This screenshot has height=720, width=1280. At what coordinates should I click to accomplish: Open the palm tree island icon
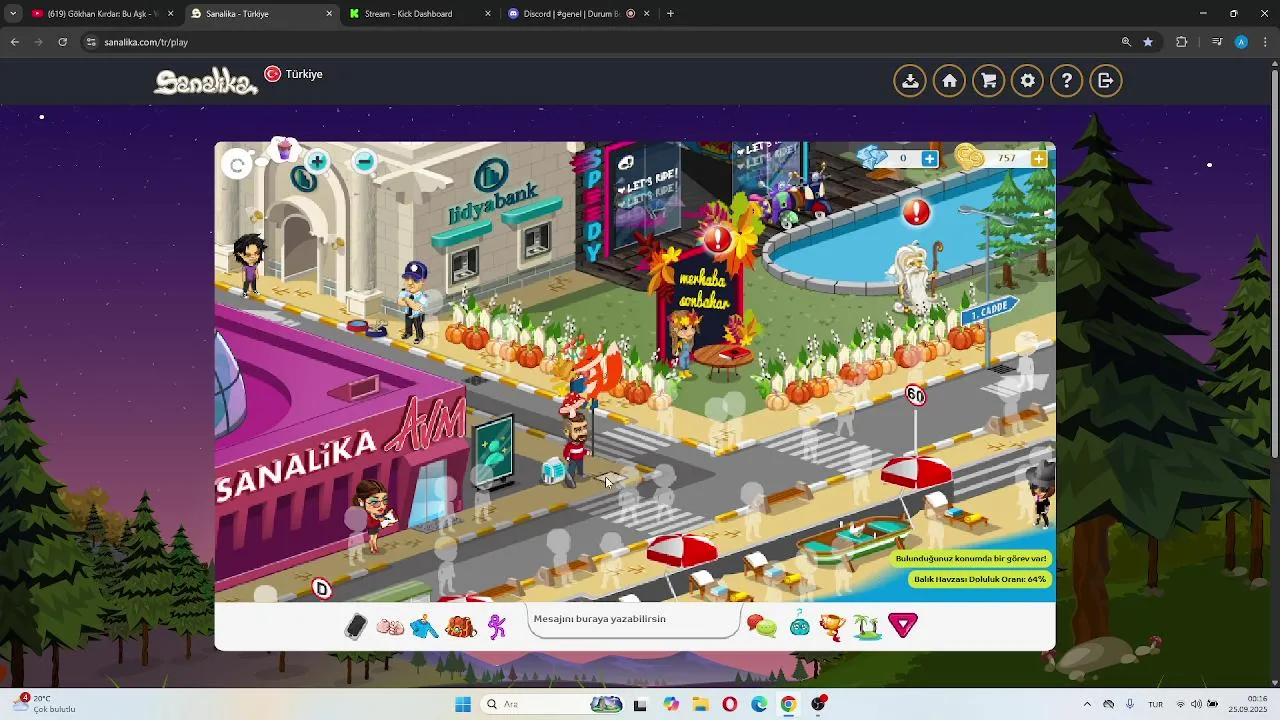867,627
